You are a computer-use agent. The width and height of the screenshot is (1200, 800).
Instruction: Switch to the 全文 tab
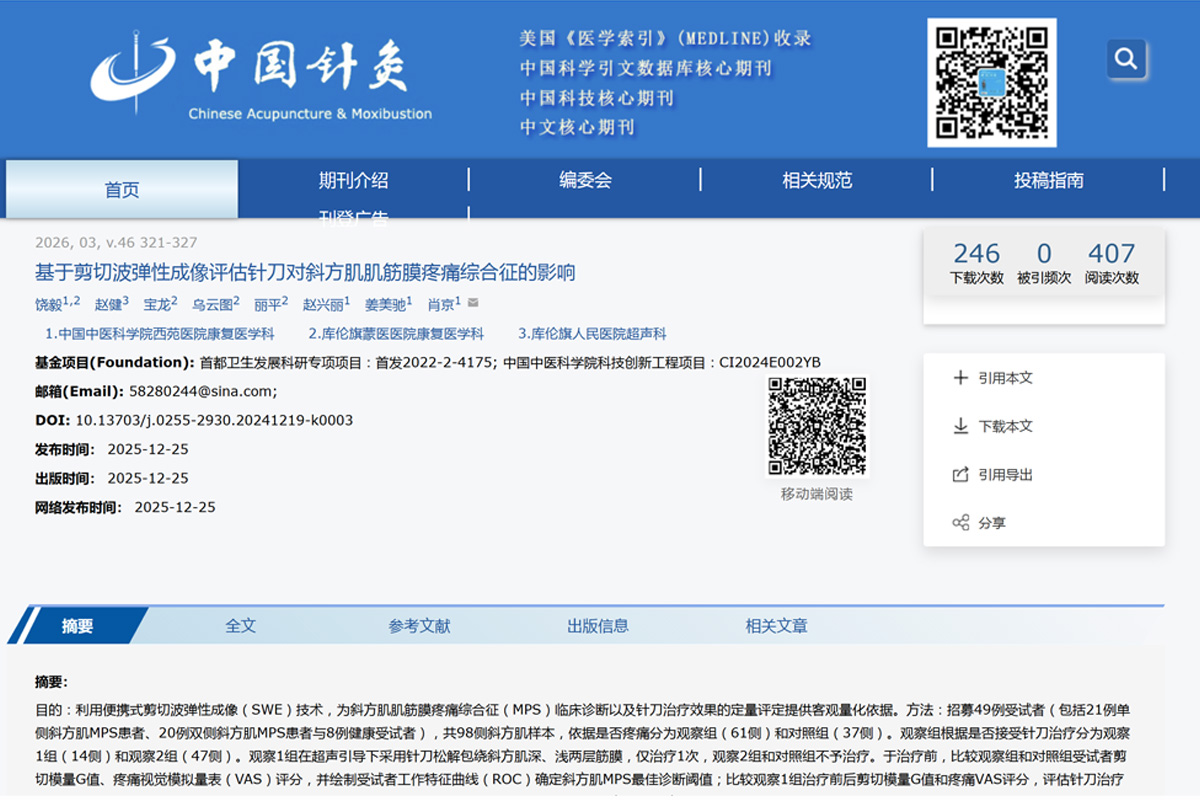coord(241,626)
